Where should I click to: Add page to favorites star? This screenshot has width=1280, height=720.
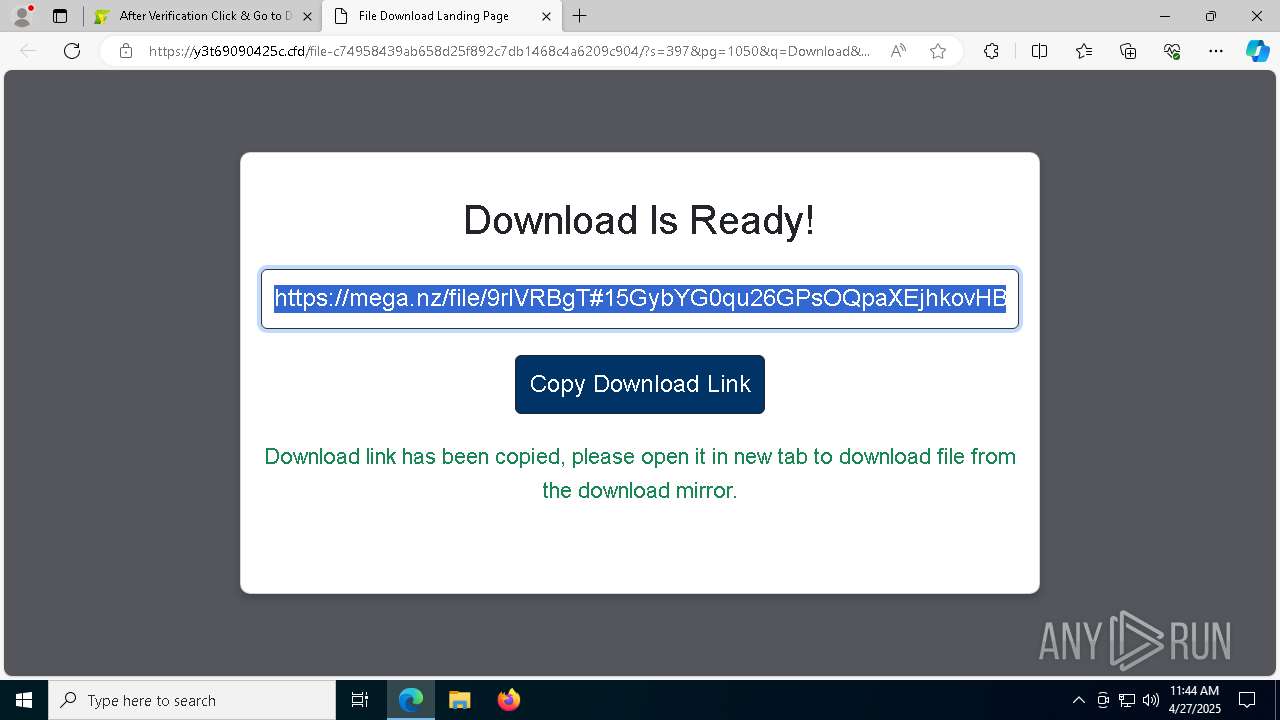[x=938, y=51]
